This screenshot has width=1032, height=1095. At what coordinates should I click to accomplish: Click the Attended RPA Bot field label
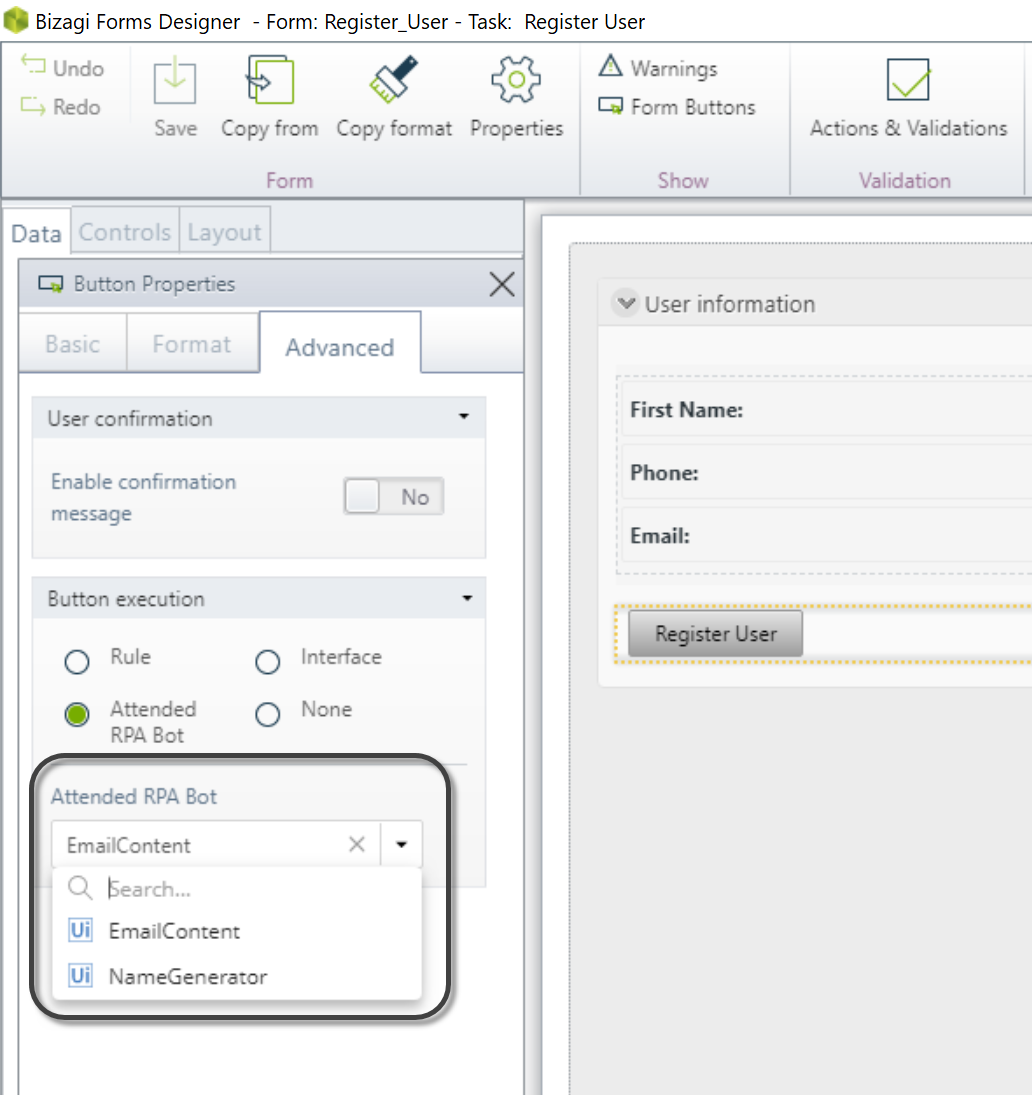coord(133,796)
